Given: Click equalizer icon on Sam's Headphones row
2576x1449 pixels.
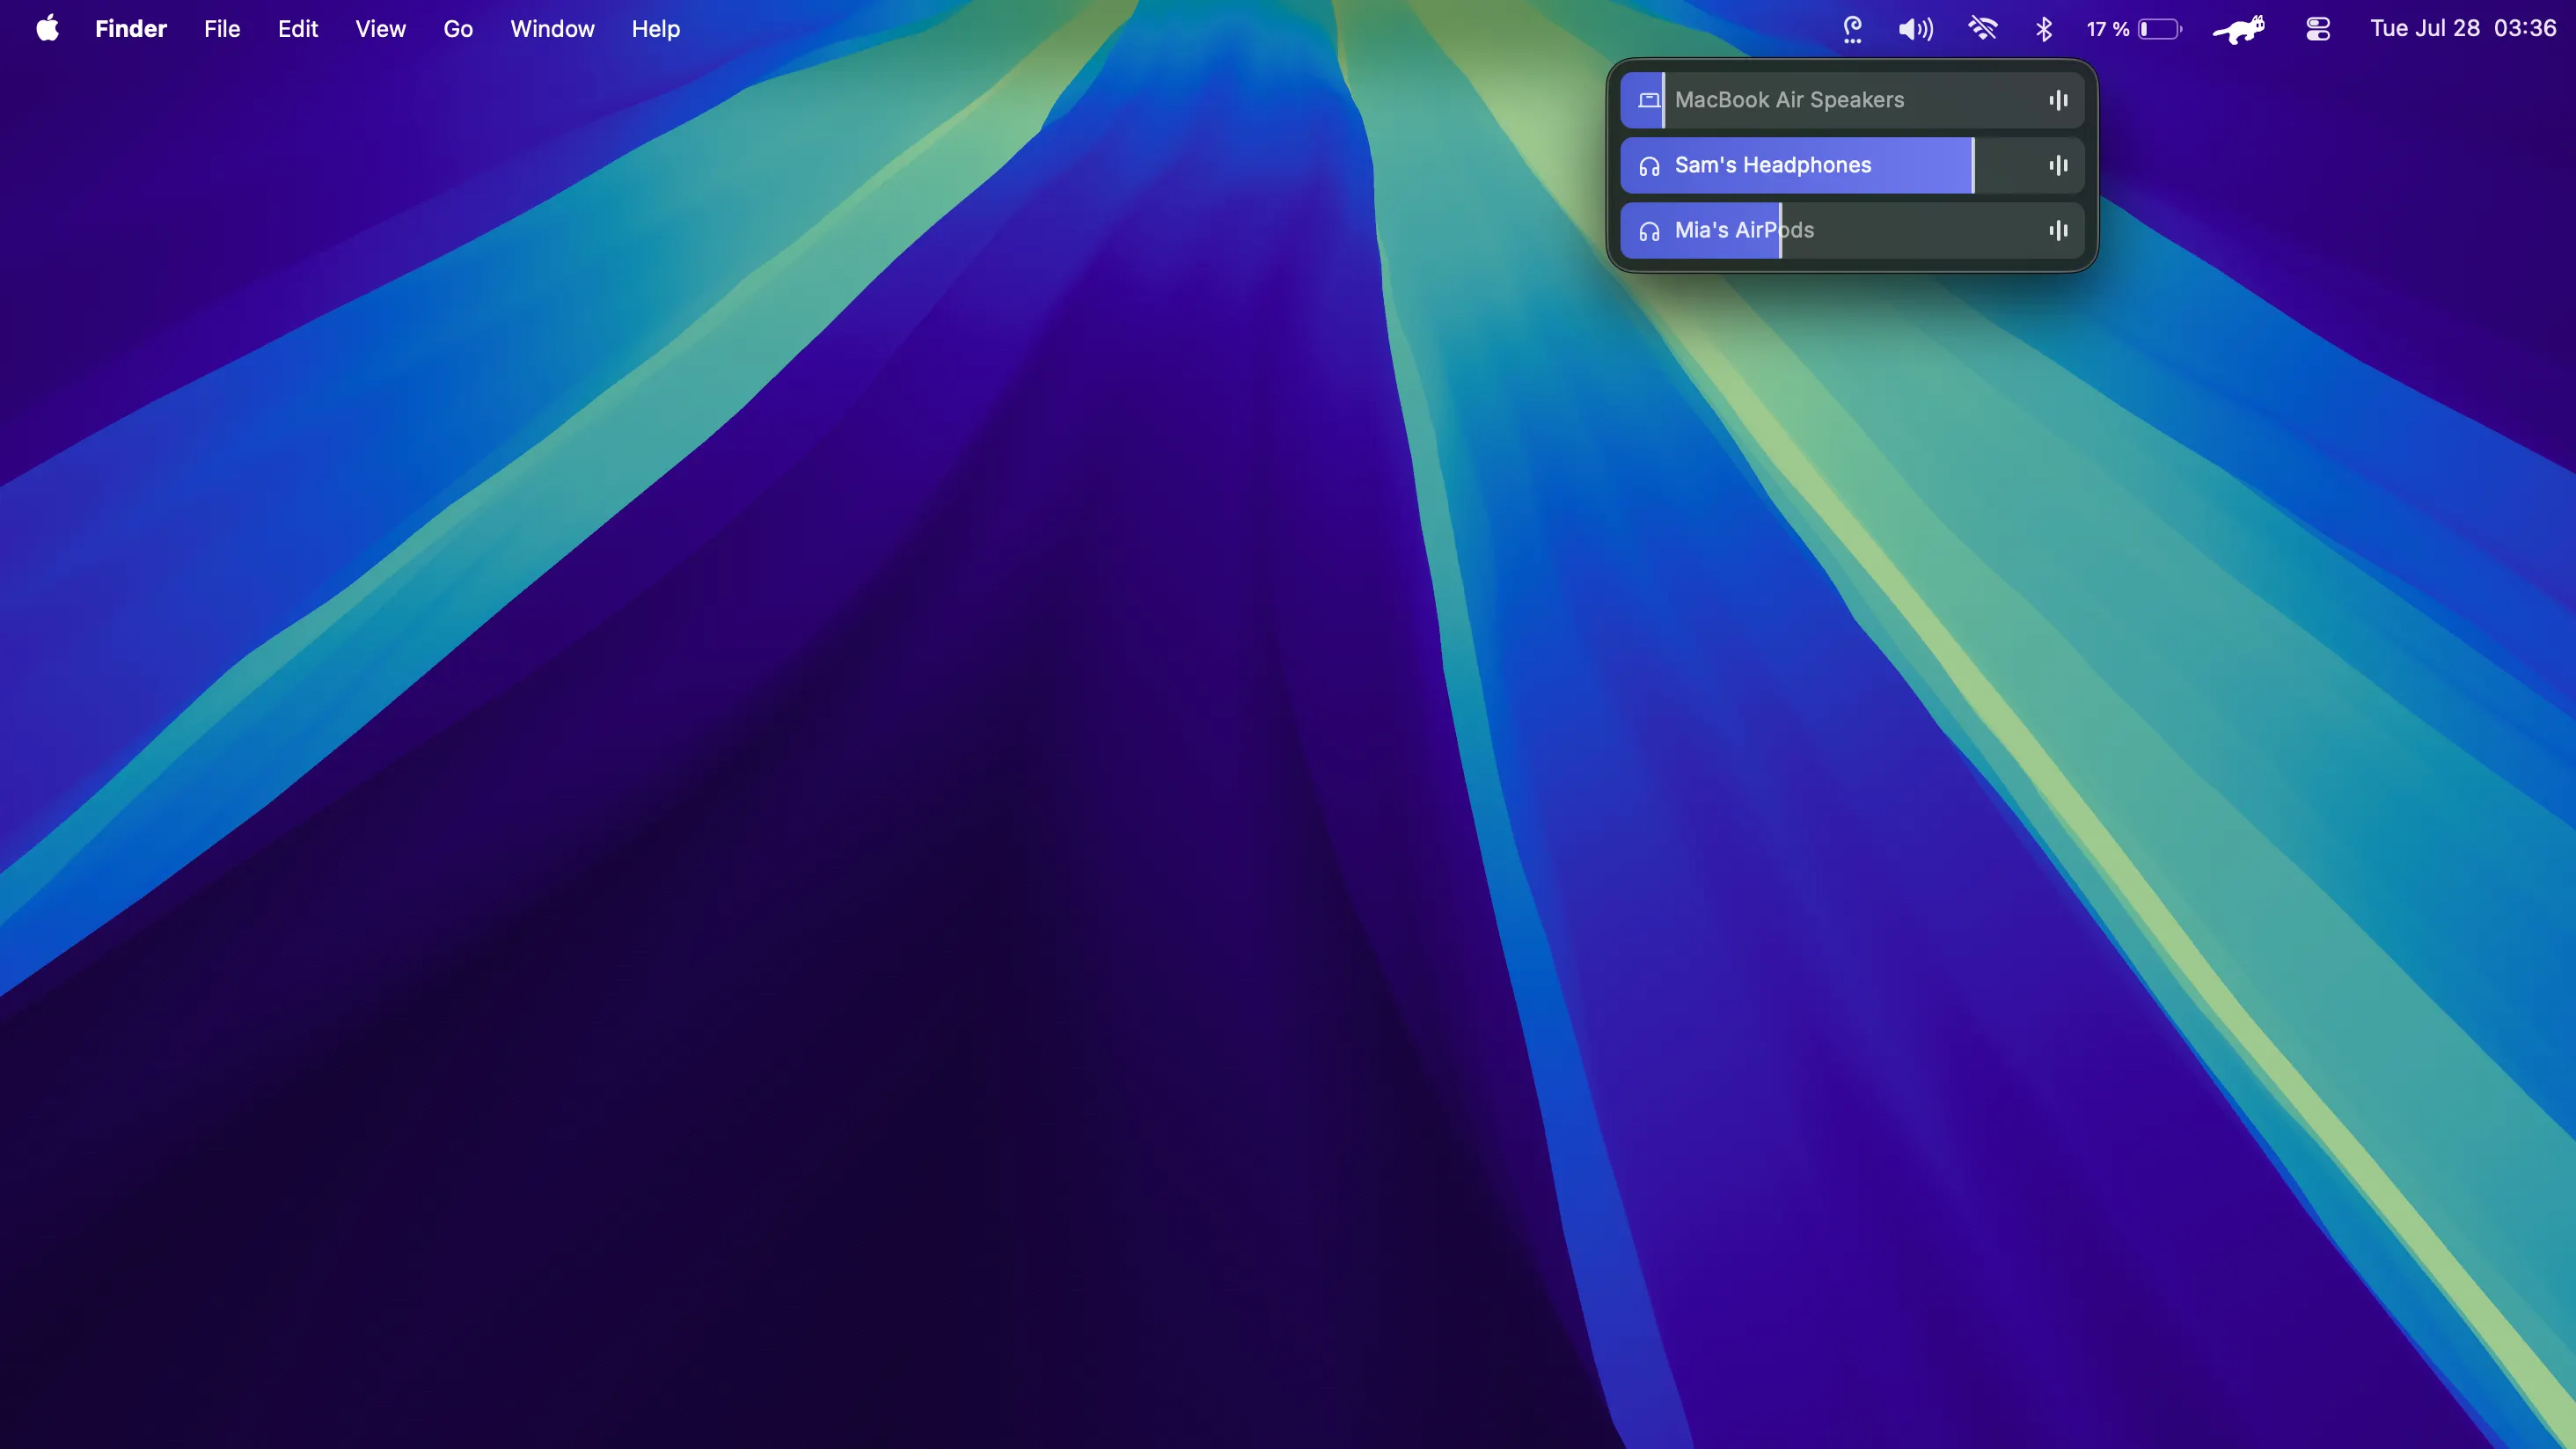Looking at the screenshot, I should tap(2058, 165).
